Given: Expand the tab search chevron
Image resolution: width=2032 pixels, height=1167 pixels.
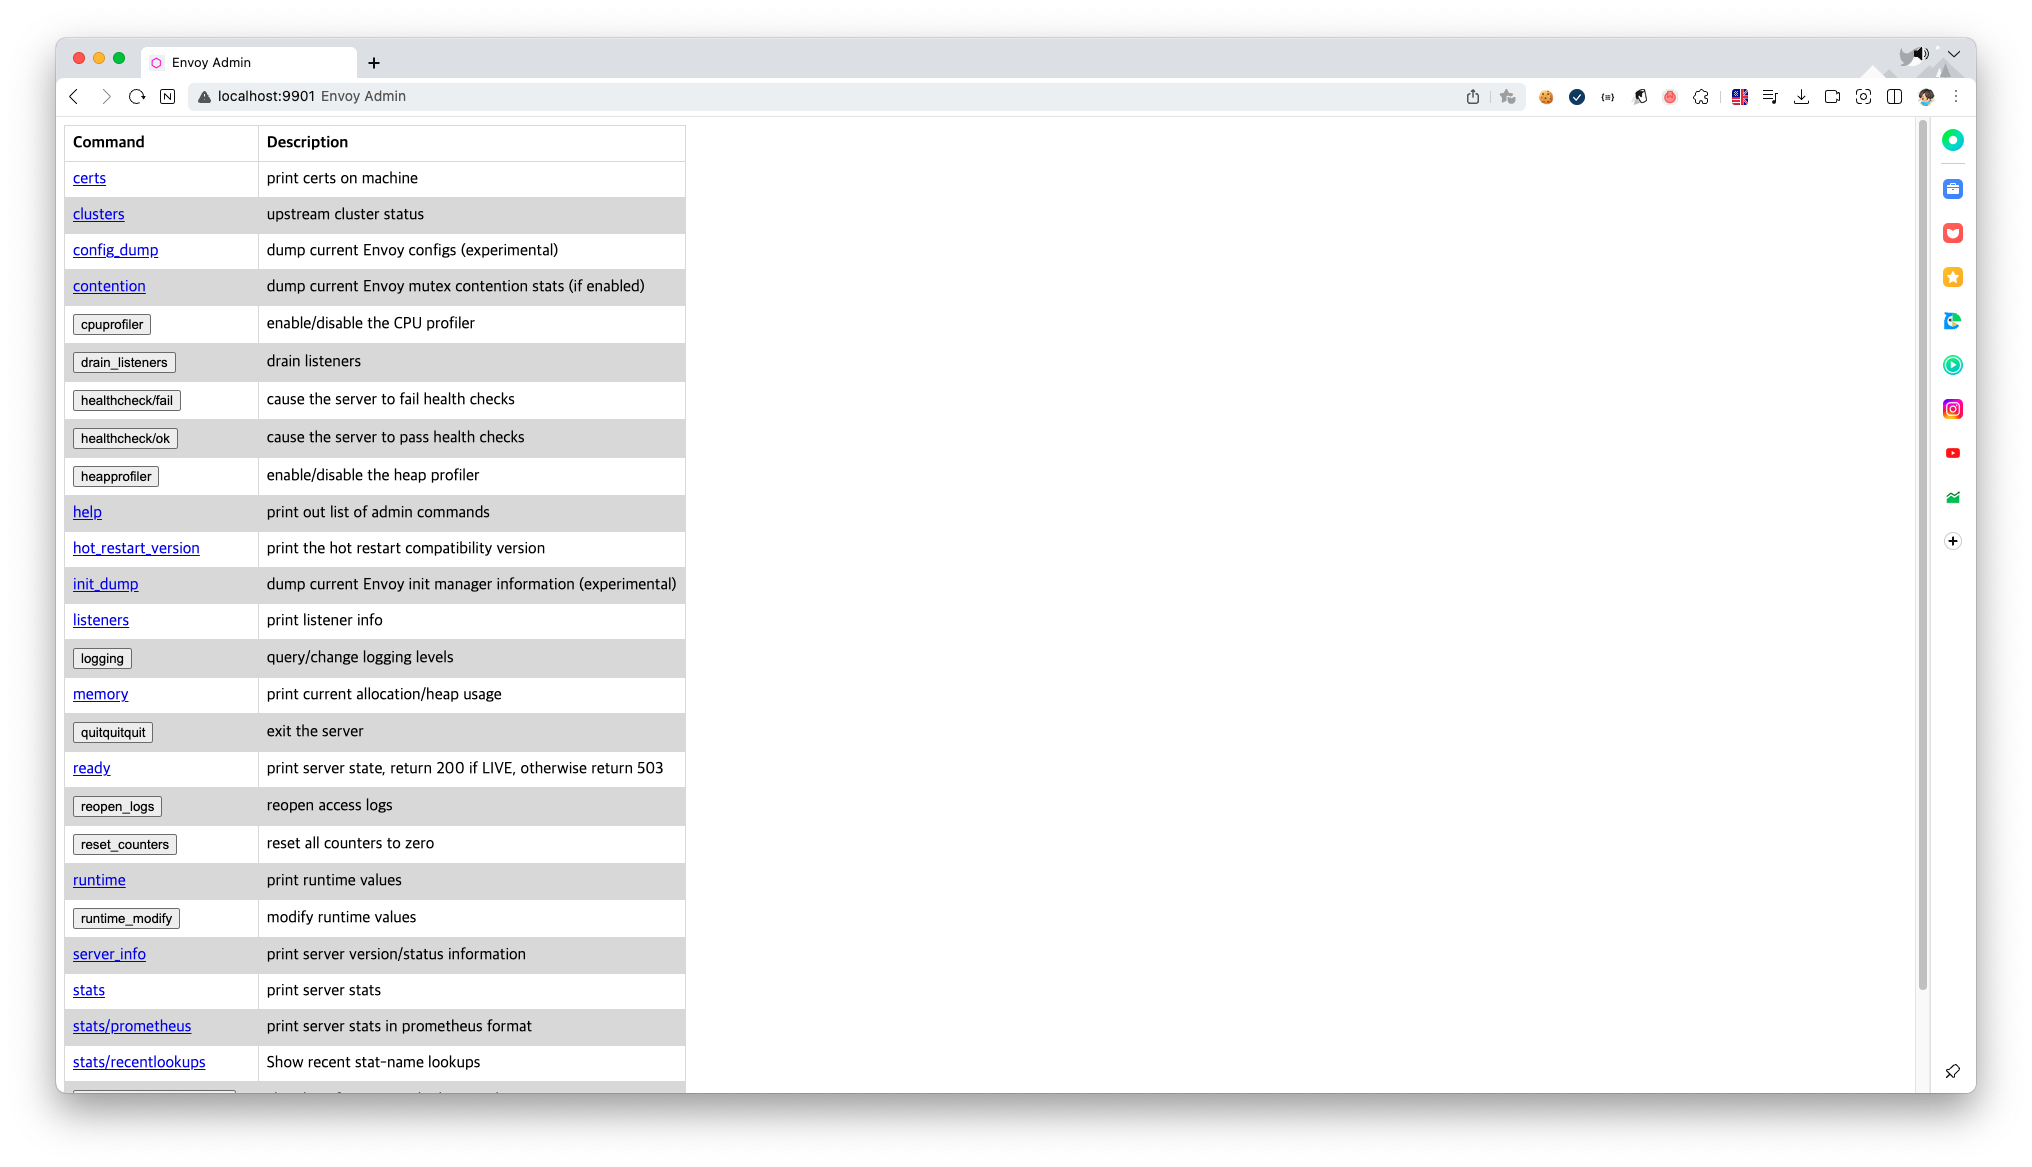Looking at the screenshot, I should click(x=1953, y=55).
